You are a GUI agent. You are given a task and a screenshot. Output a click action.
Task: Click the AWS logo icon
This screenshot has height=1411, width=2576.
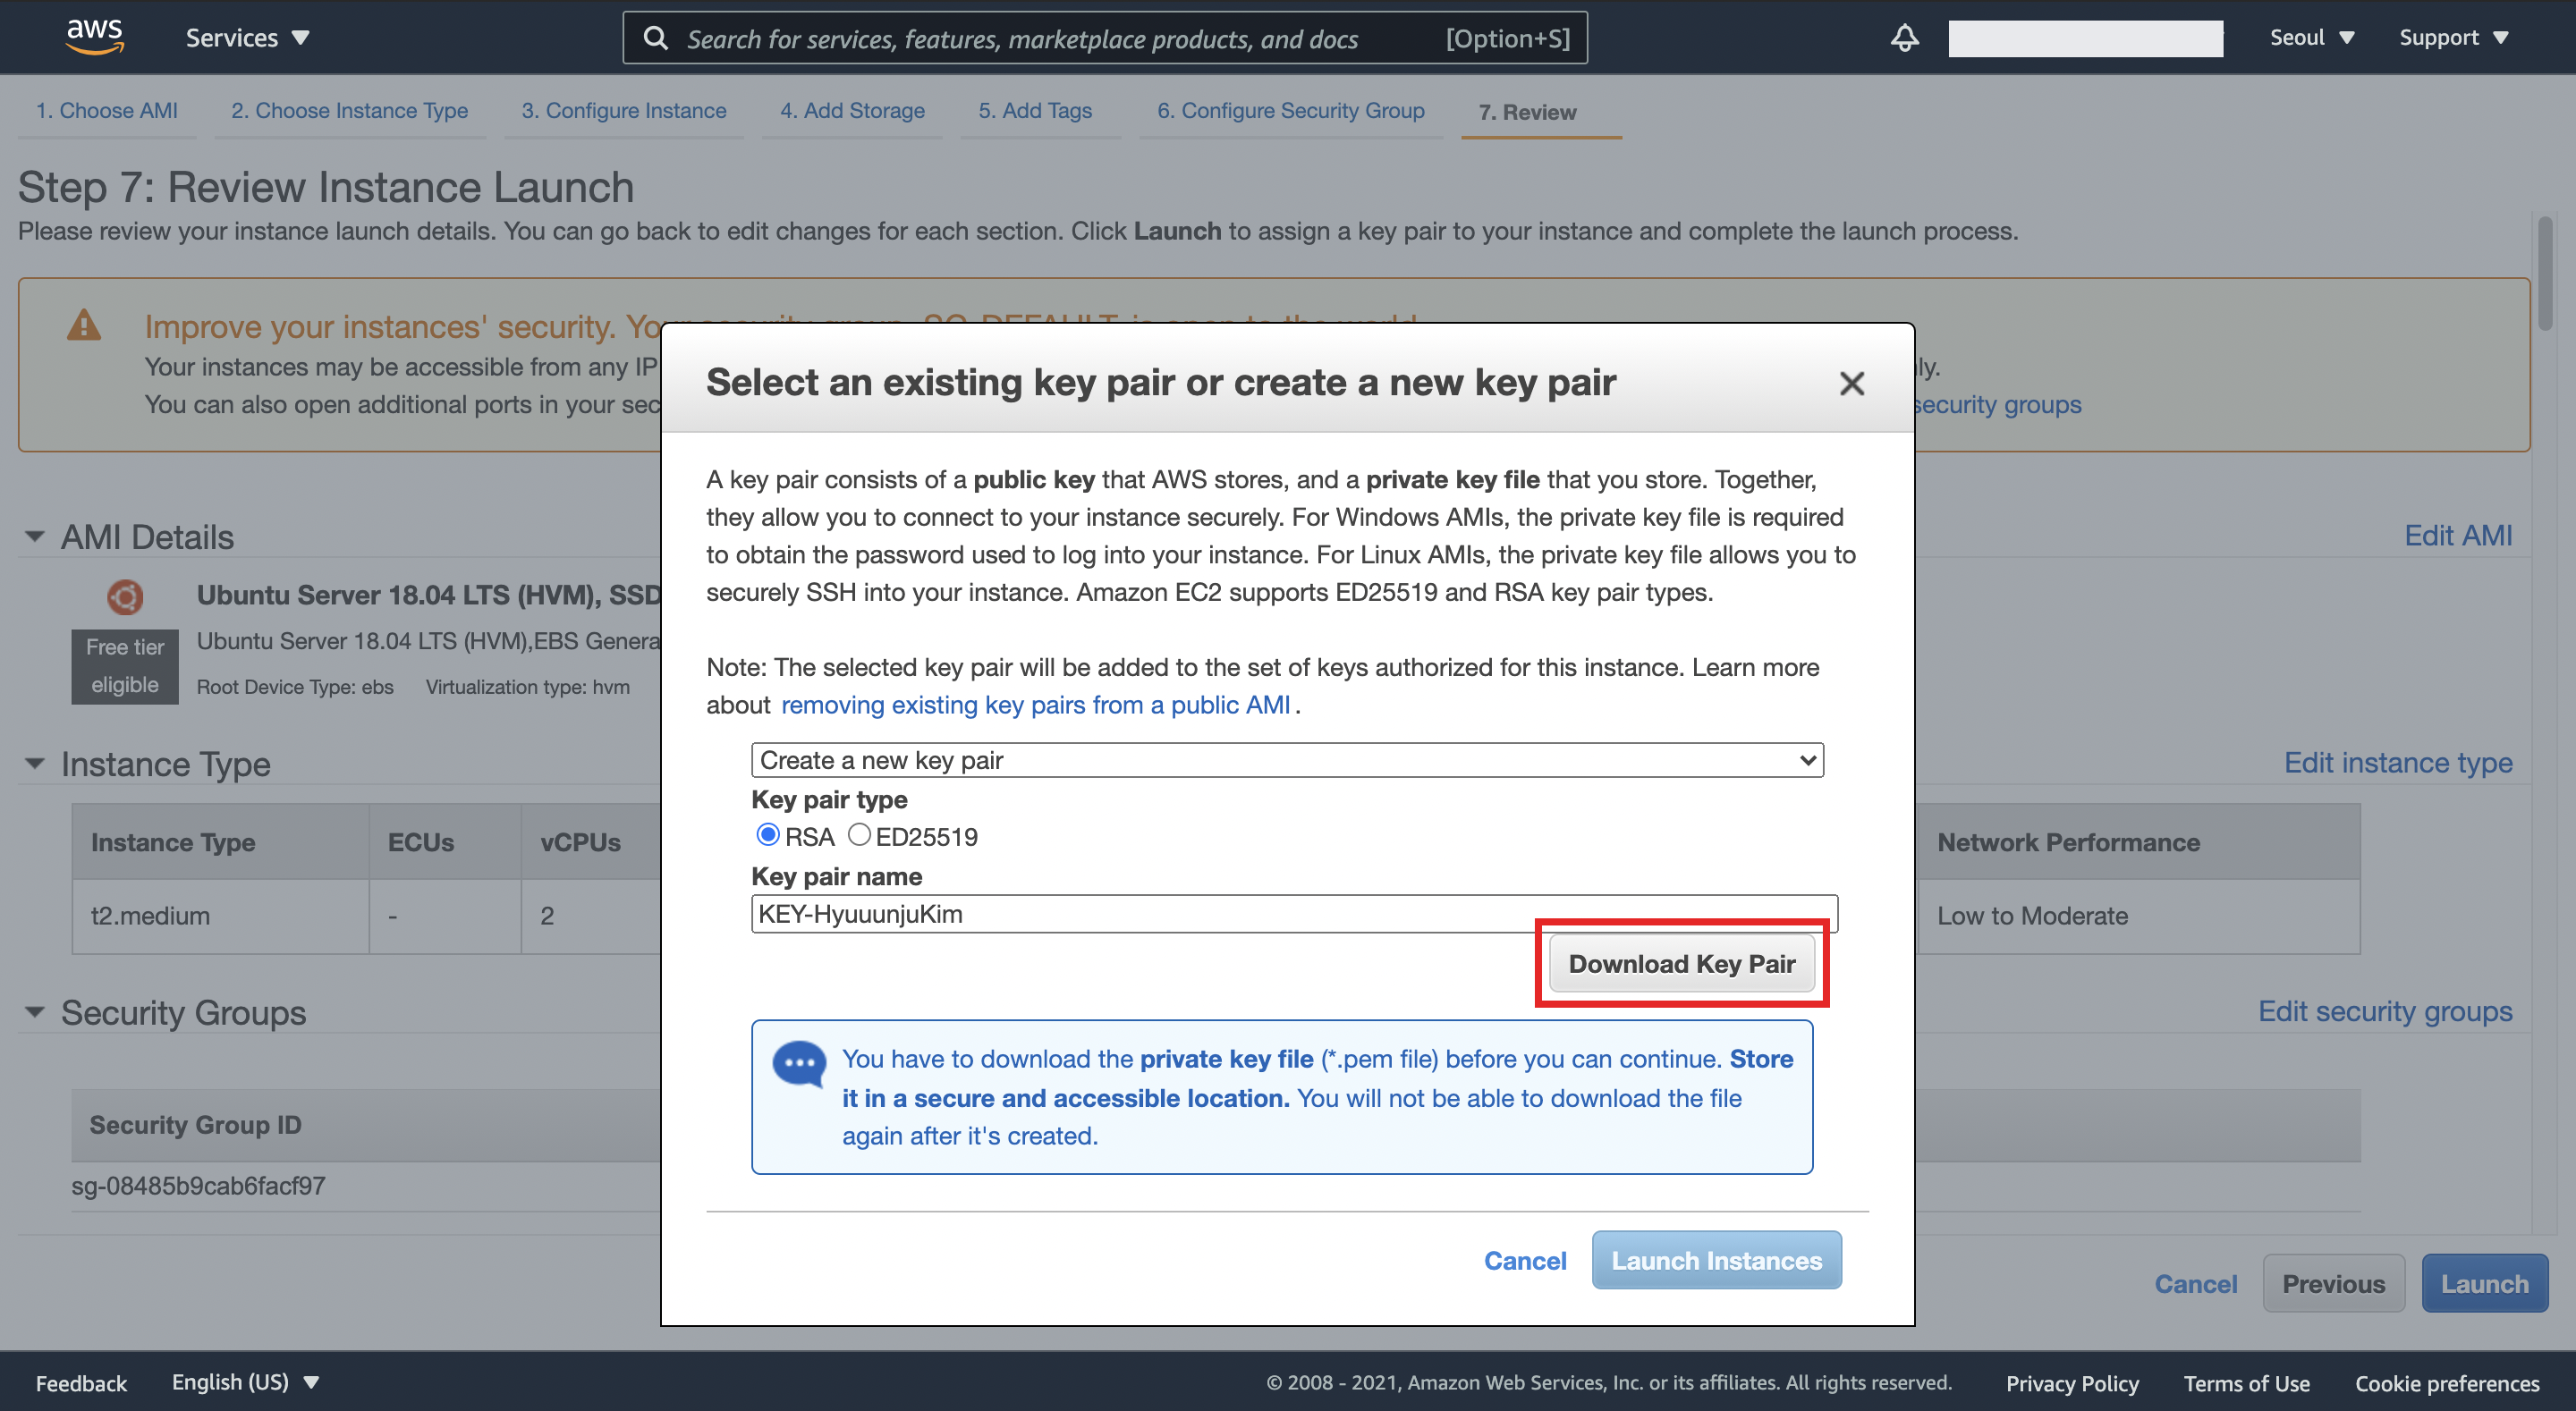(95, 36)
